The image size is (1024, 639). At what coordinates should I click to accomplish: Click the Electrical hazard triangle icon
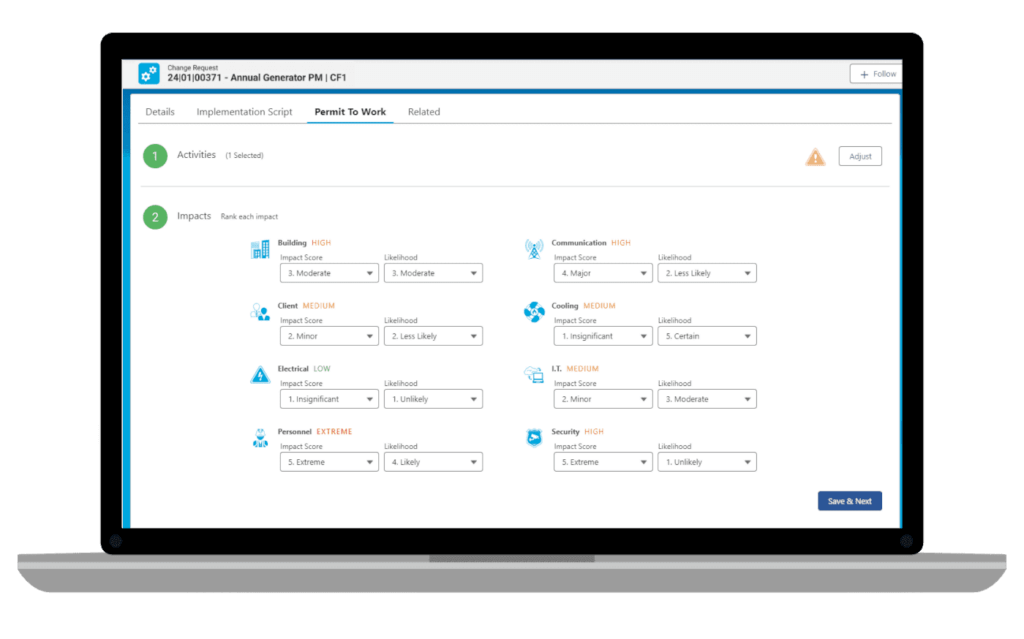[x=260, y=375]
